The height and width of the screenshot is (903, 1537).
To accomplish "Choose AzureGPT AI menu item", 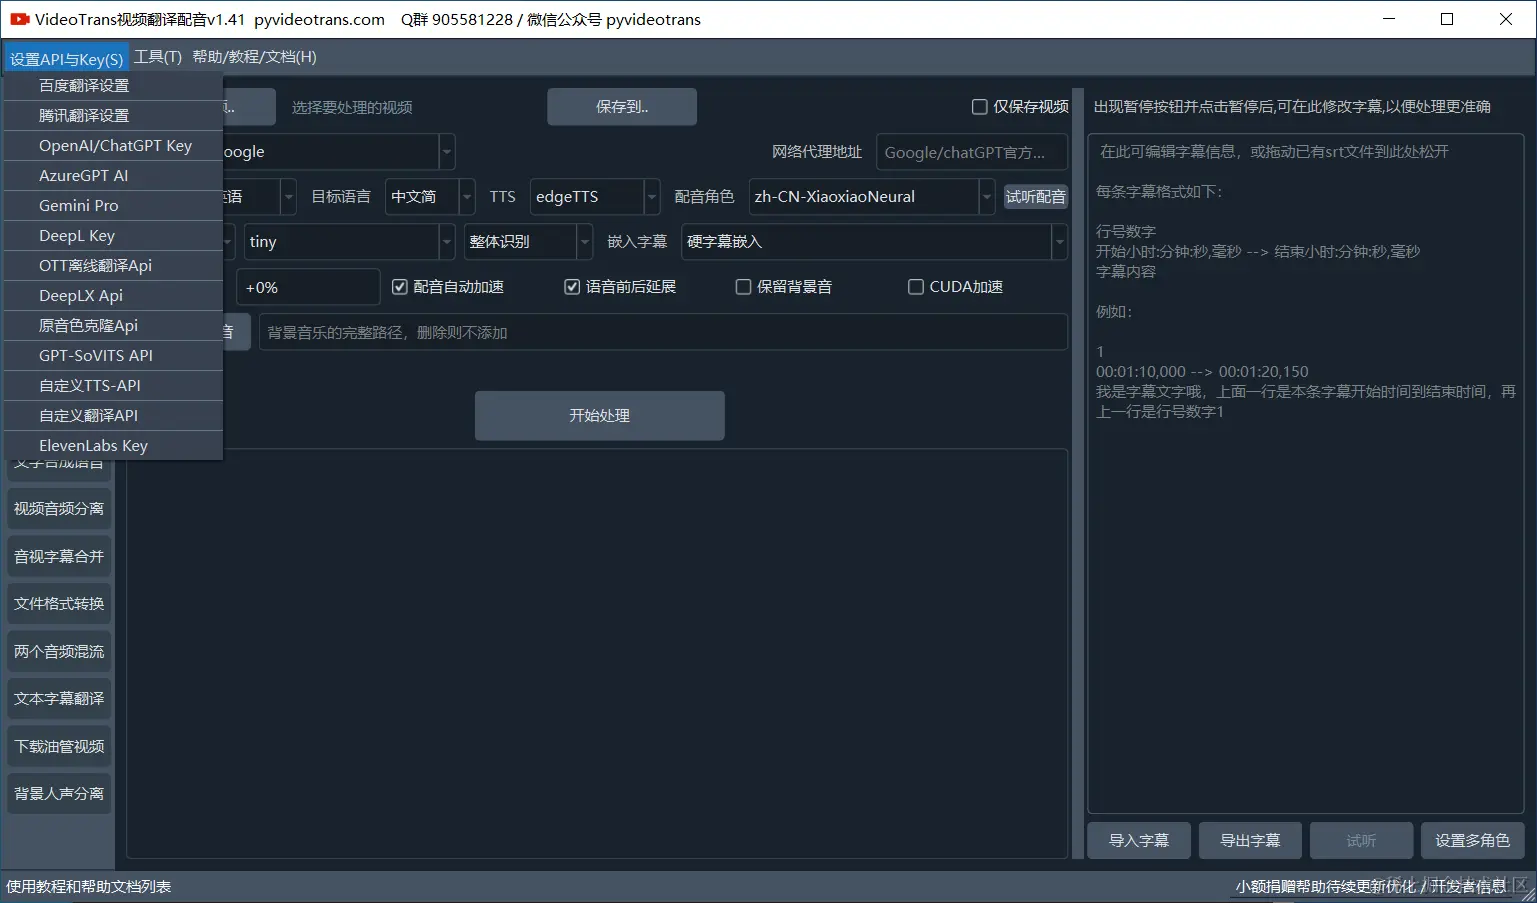I will [113, 176].
